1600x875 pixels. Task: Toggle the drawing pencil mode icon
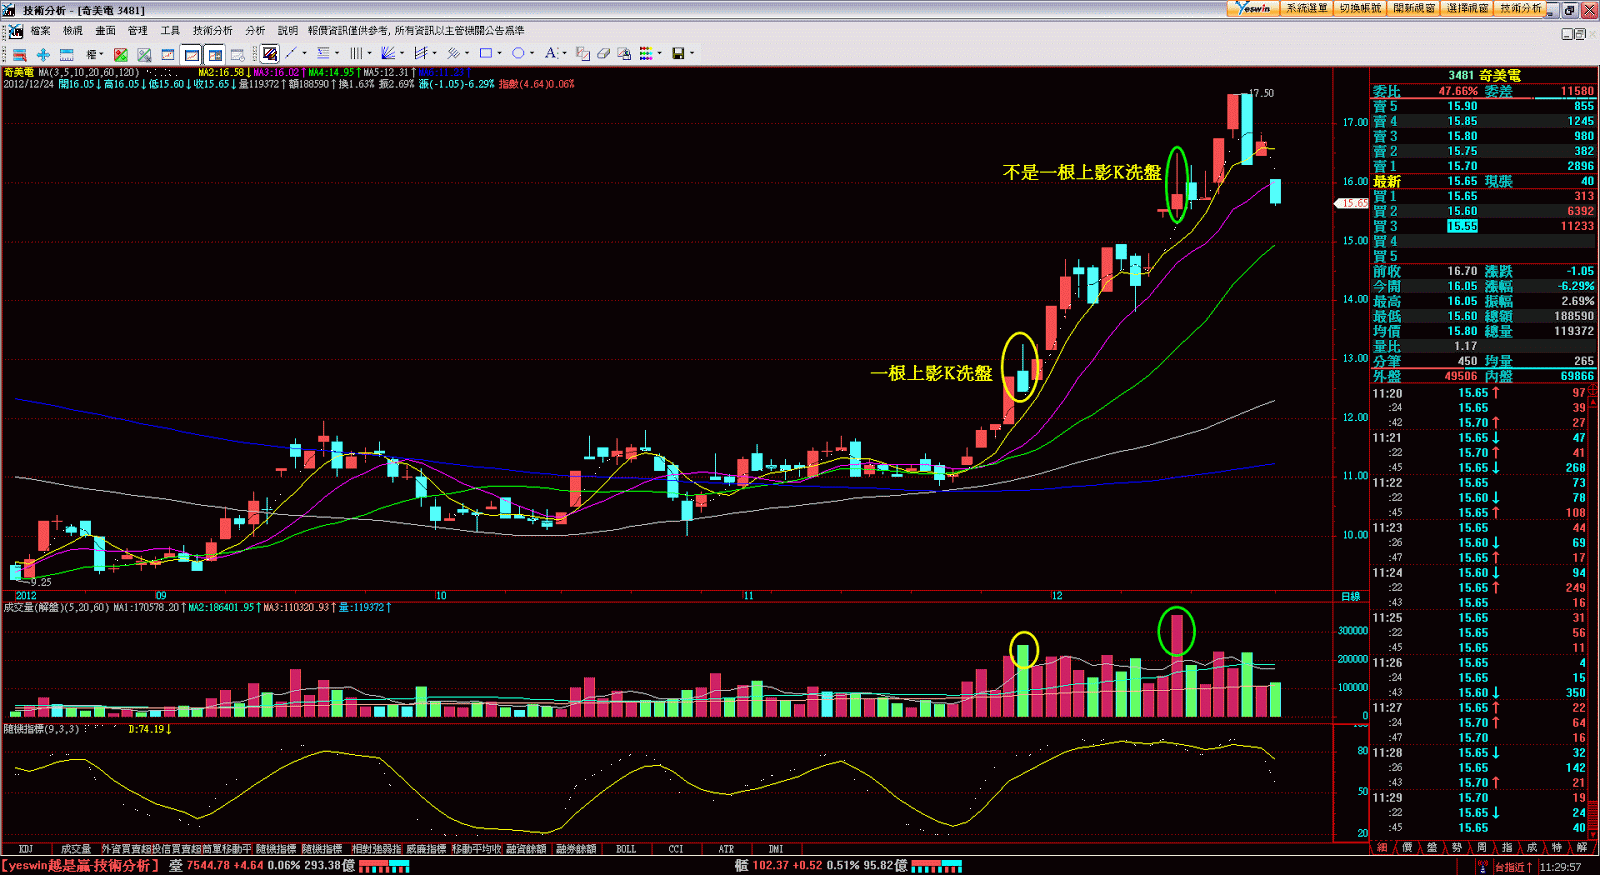click(x=270, y=54)
